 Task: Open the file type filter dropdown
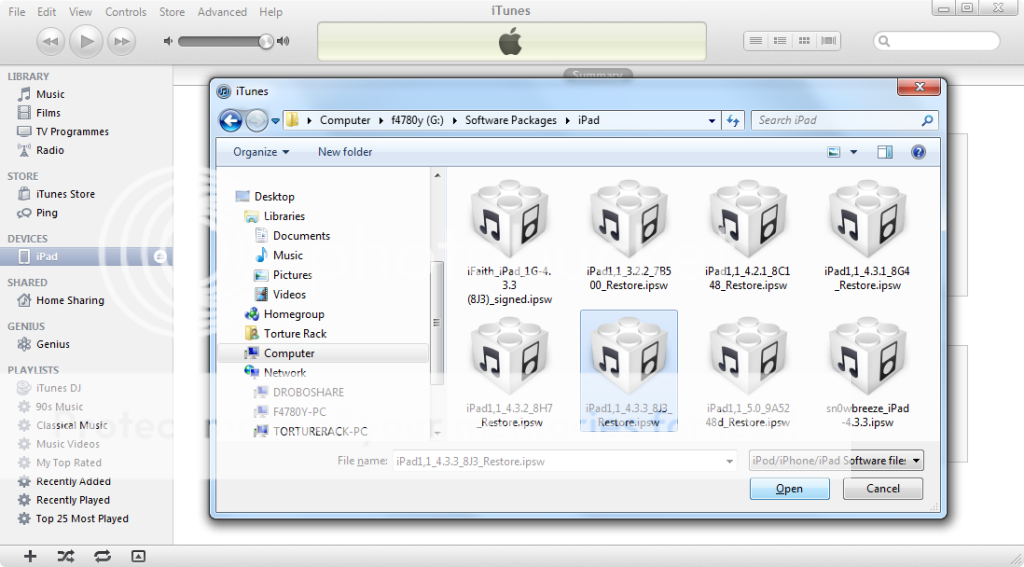(916, 461)
